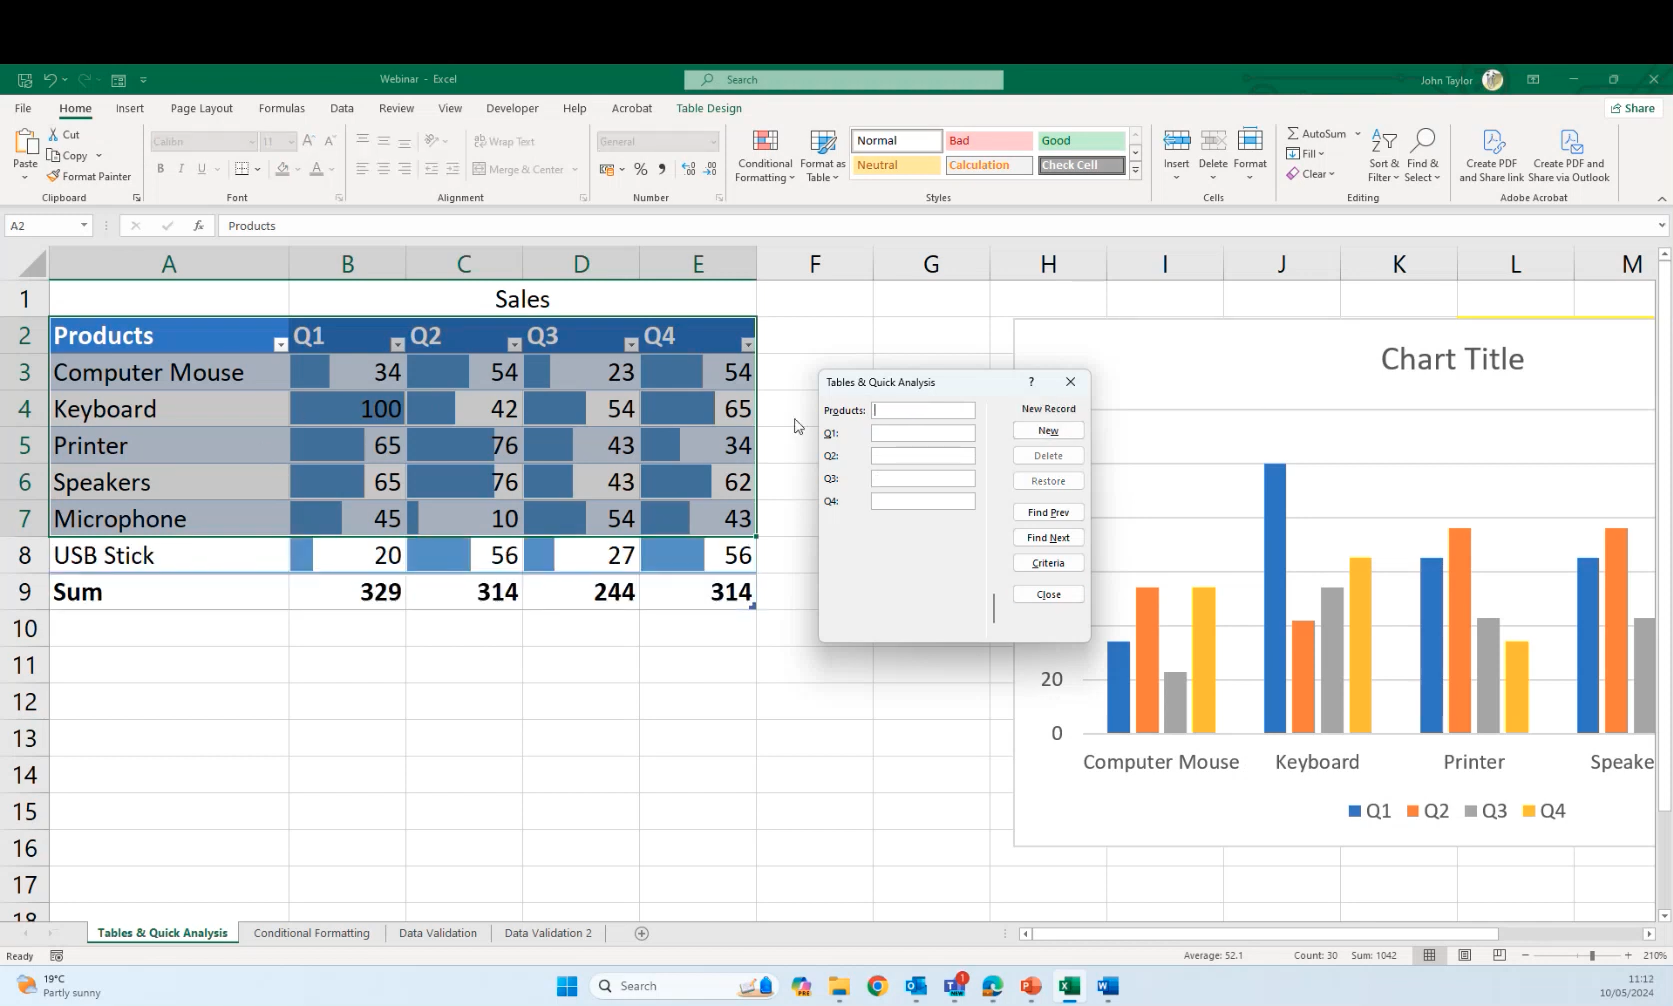
Task: Open the Table Design ribbon tab
Action: coord(708,108)
